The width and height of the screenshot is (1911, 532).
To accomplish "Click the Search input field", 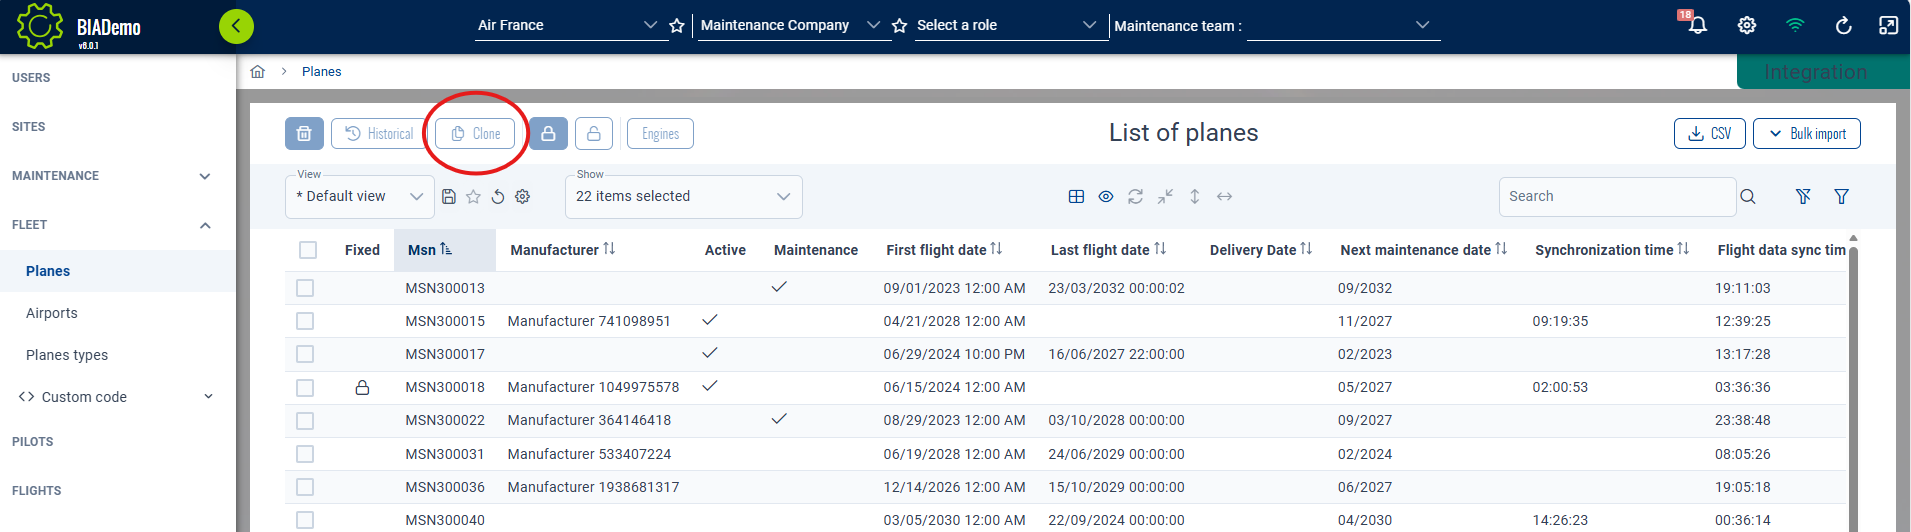I will [x=1616, y=197].
